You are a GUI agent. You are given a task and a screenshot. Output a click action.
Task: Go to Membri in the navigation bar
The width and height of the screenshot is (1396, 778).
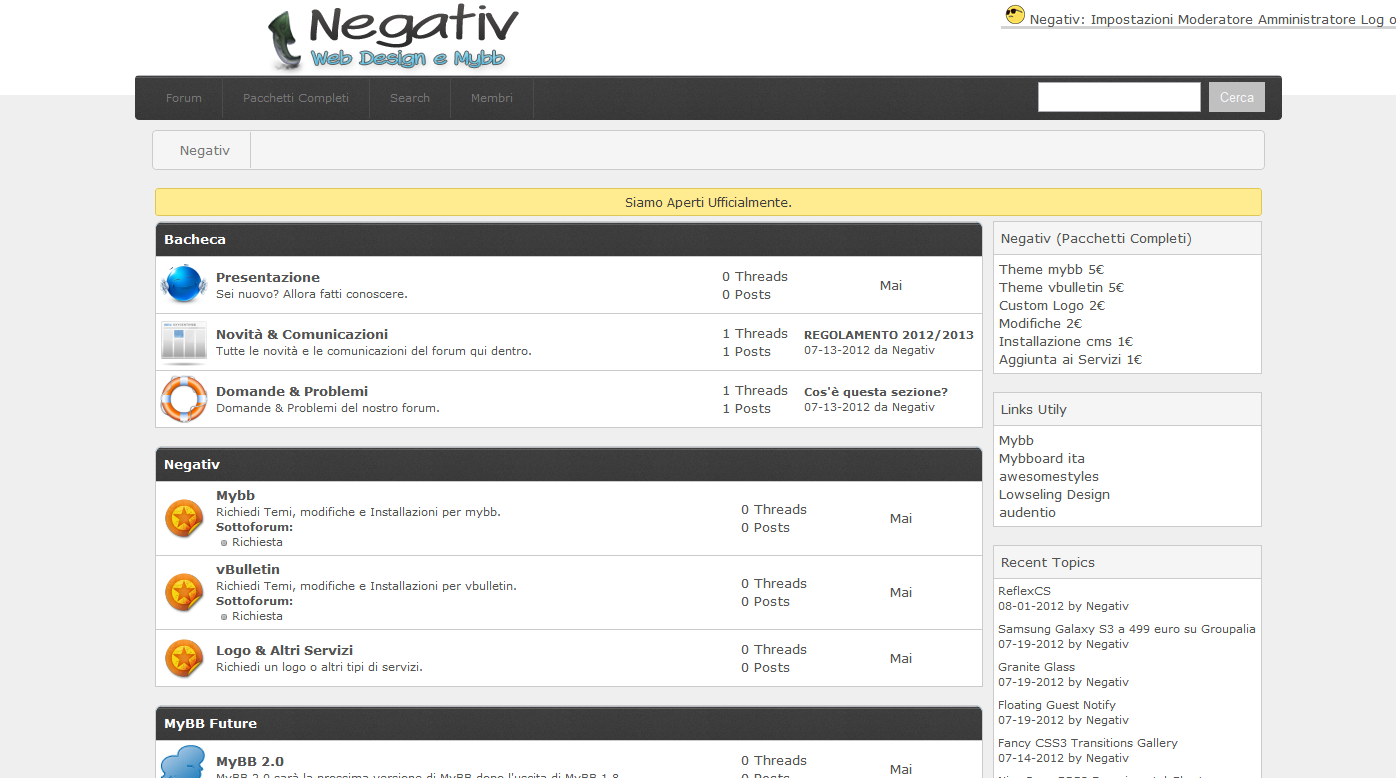point(492,98)
